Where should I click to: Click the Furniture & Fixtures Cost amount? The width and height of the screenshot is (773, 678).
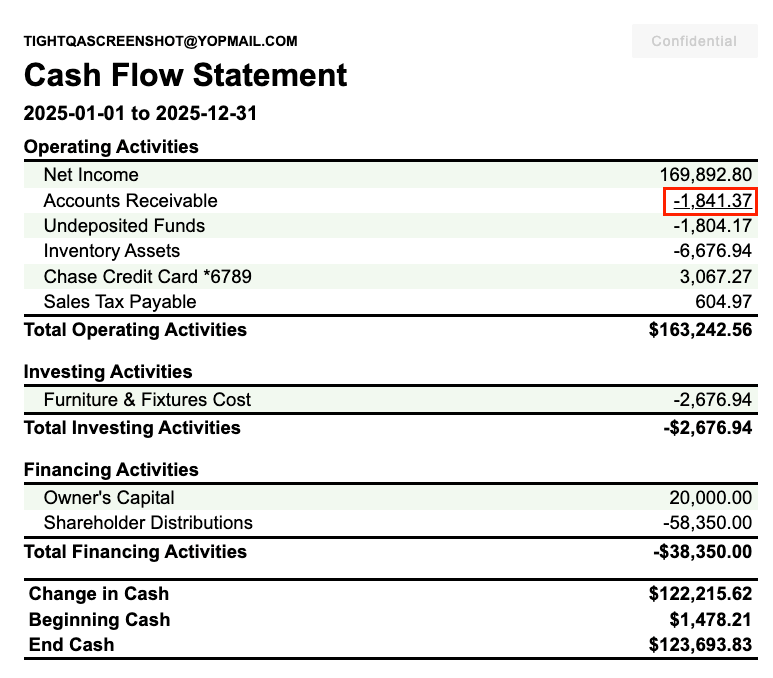pos(712,400)
